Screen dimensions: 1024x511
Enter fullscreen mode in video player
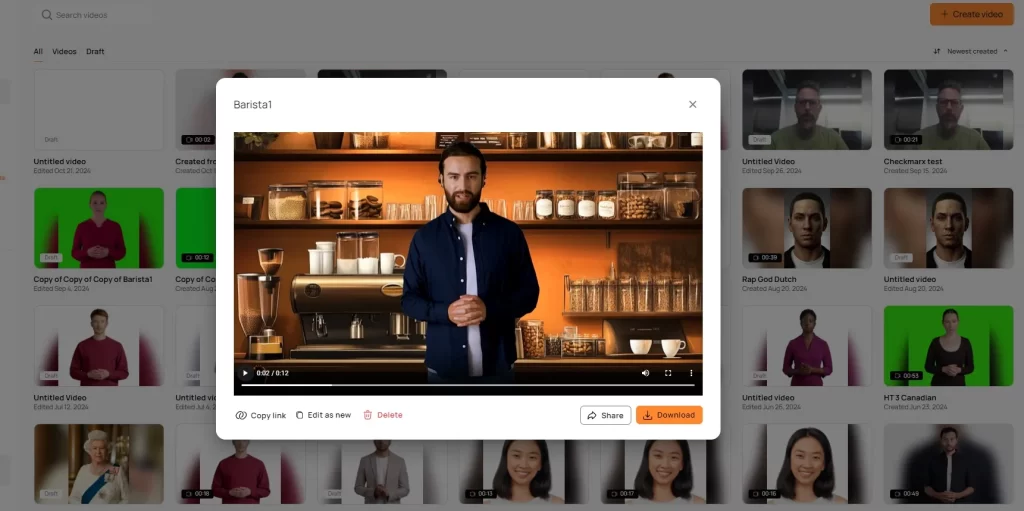click(x=668, y=373)
